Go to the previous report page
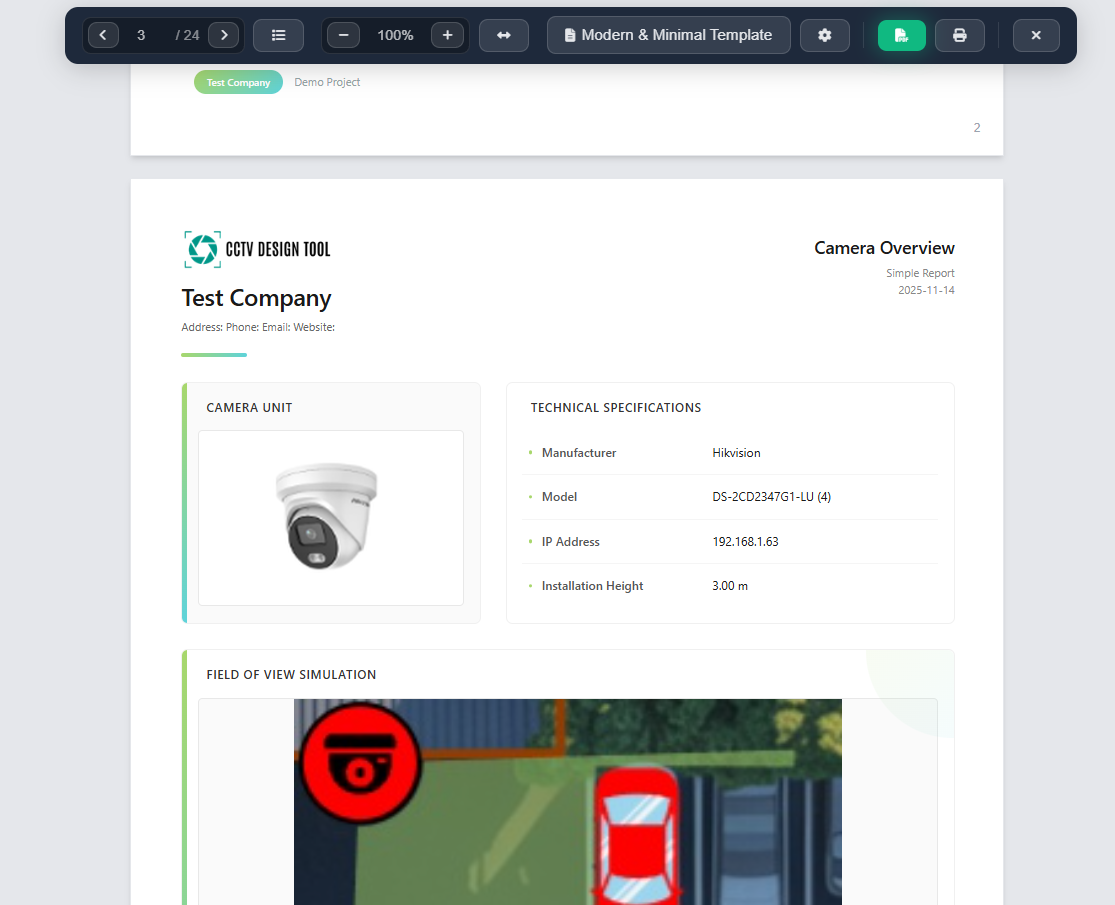Screen dimensions: 1115x905 tap(103, 34)
